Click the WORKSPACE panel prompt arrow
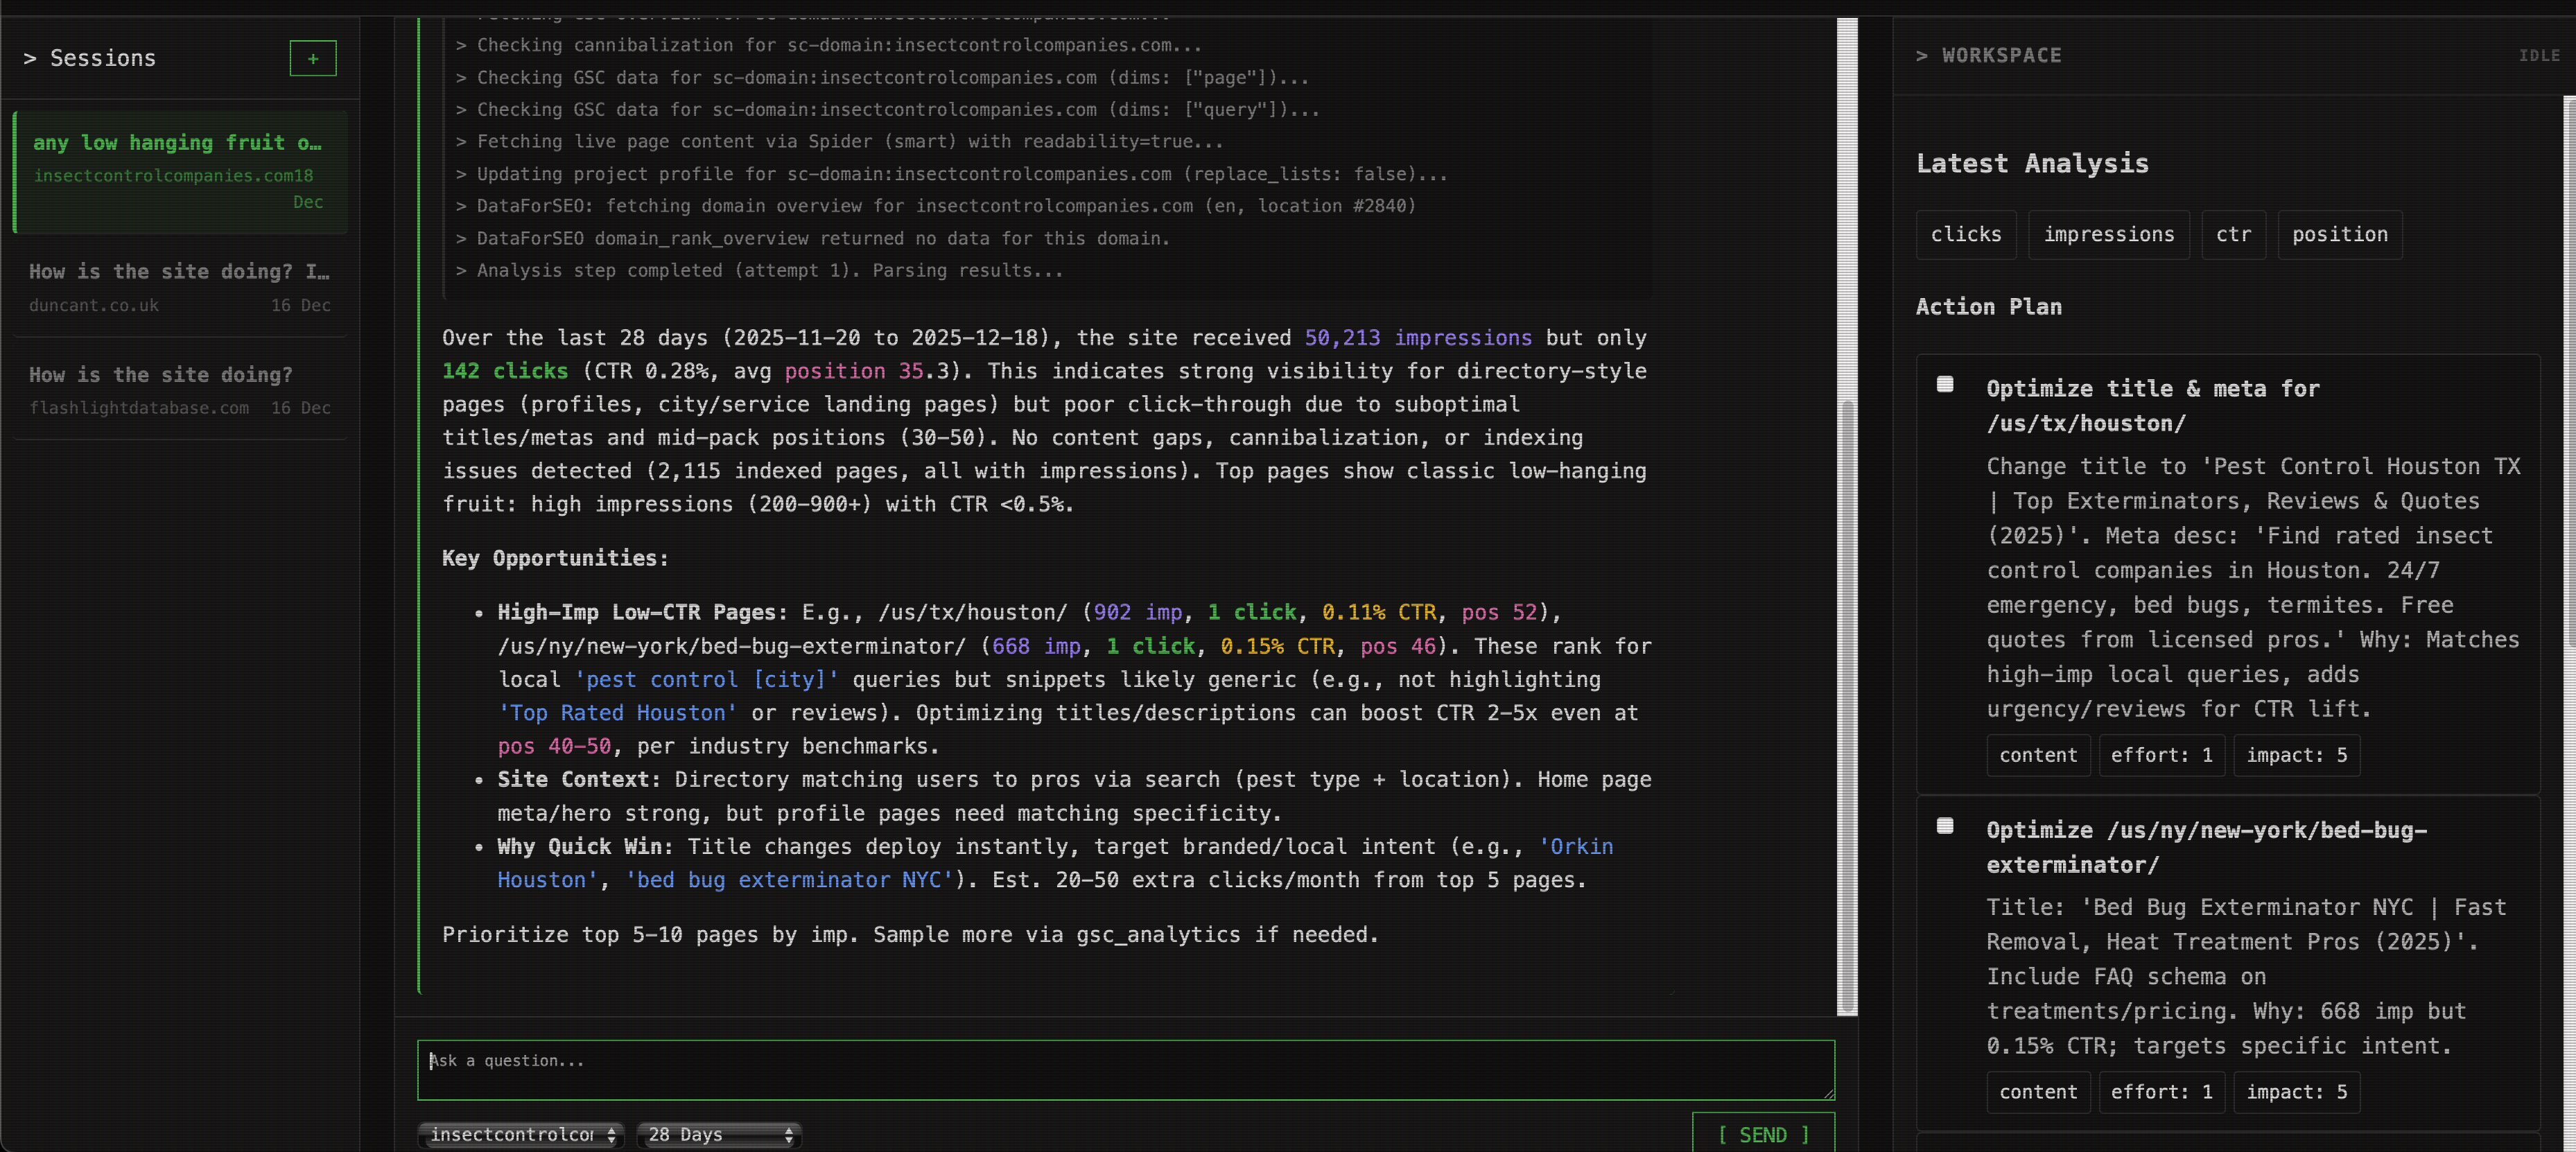2576x1152 pixels. [1923, 55]
